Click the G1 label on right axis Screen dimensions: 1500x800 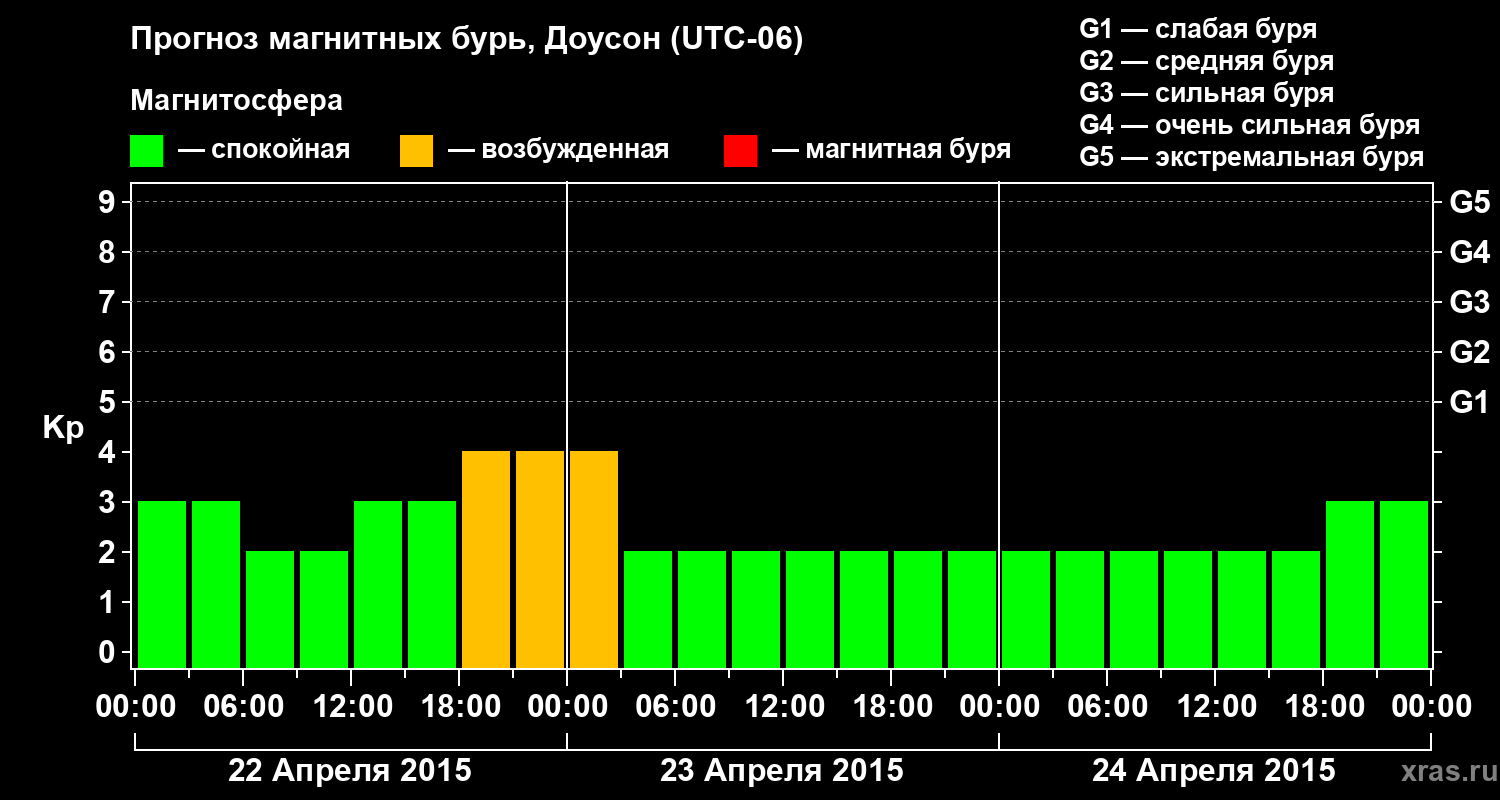pos(1469,402)
